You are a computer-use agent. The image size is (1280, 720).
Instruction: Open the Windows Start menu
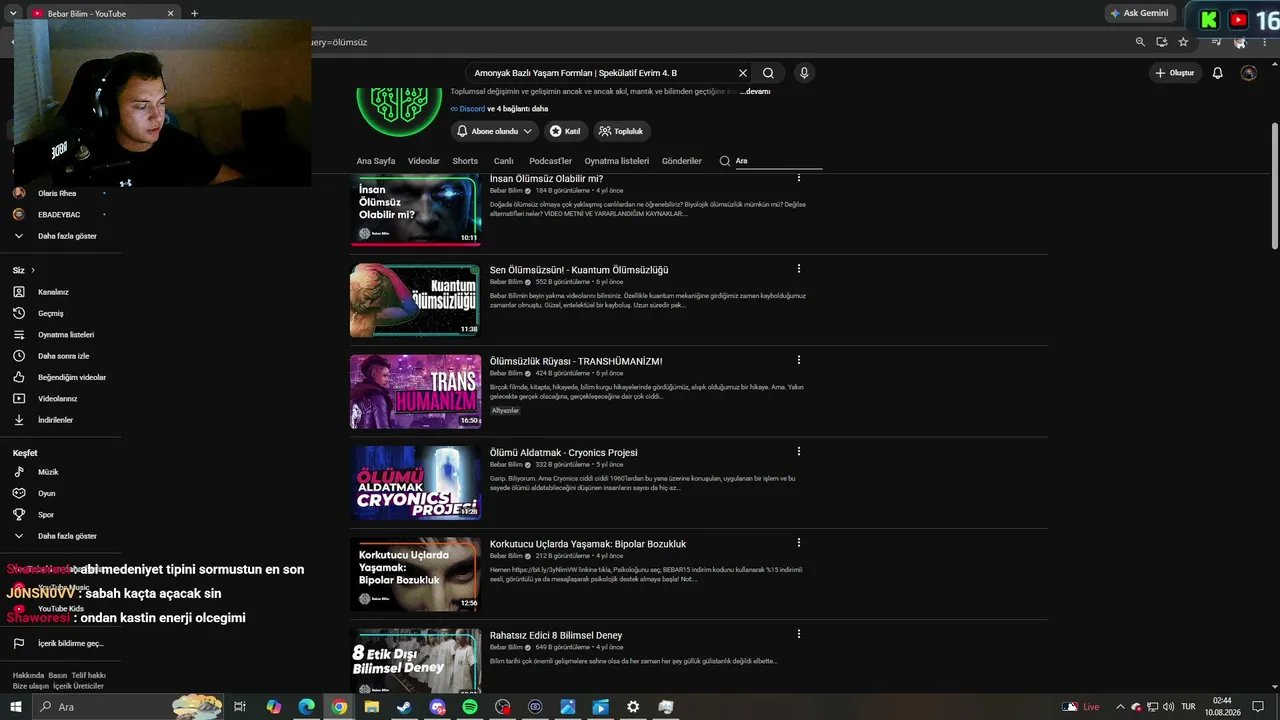pos(16,707)
